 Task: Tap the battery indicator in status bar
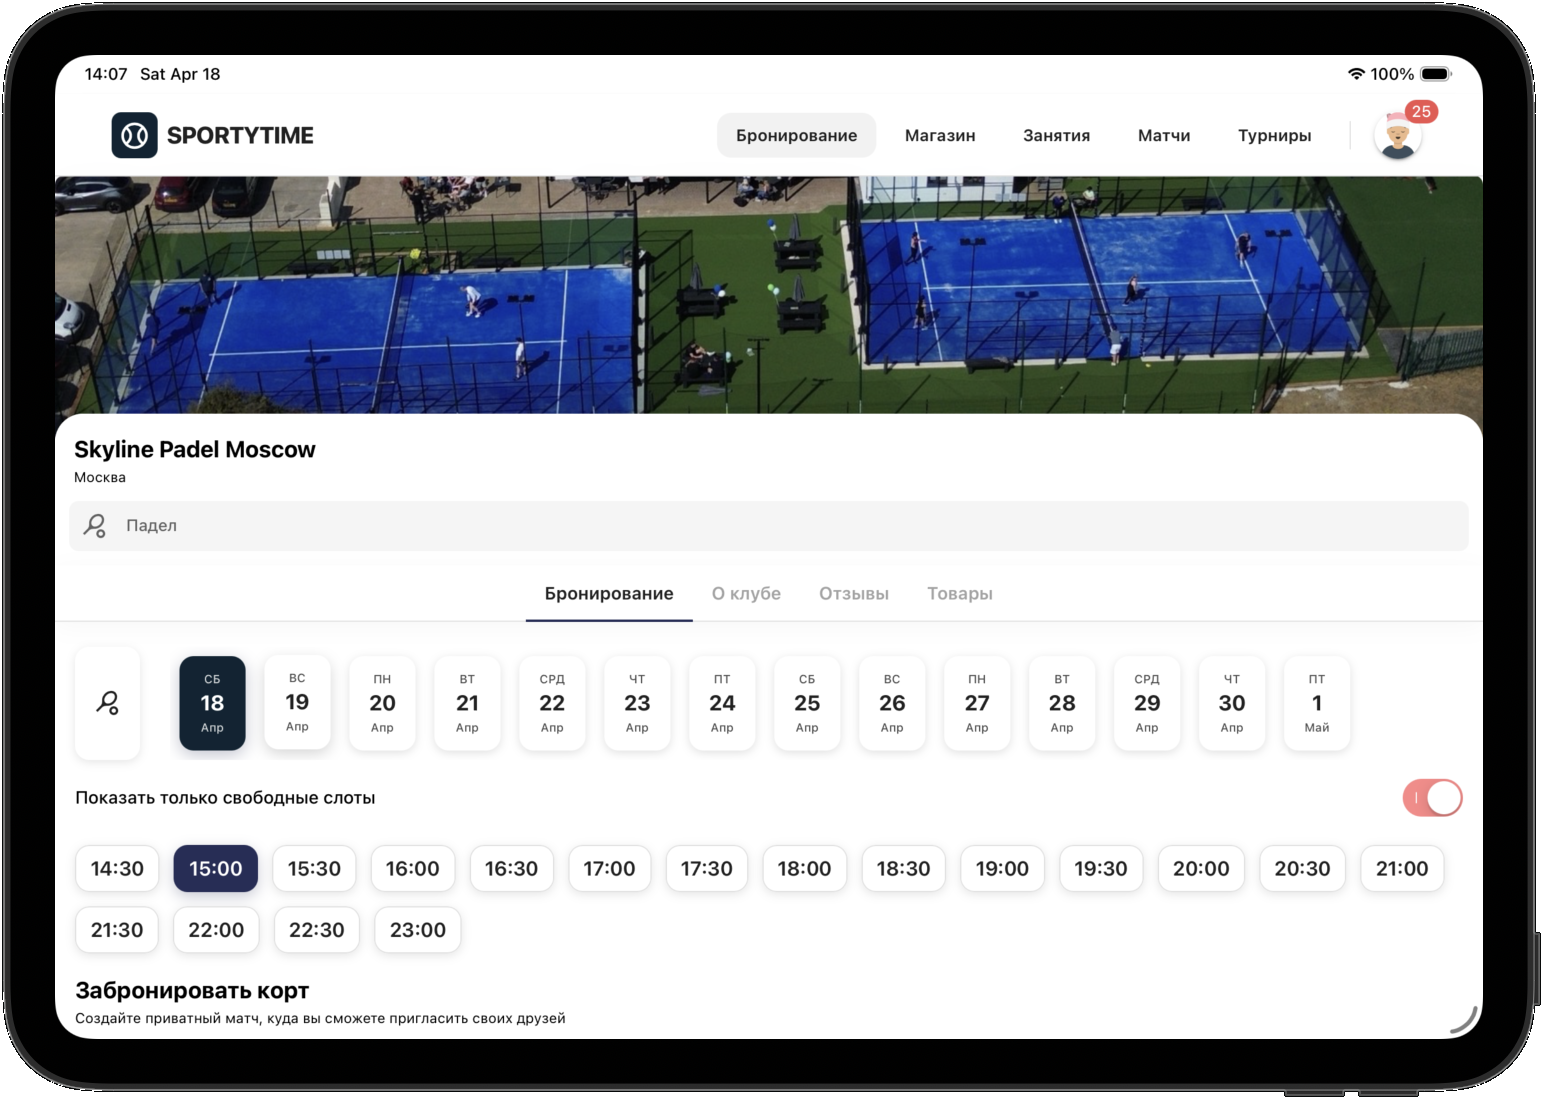pos(1435,74)
